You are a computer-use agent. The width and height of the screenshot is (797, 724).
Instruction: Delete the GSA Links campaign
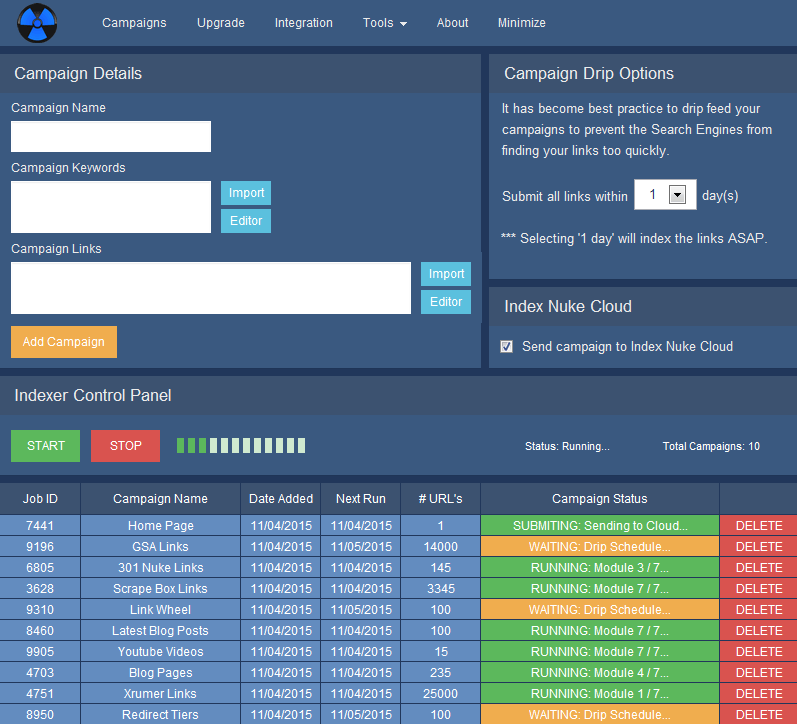(758, 547)
